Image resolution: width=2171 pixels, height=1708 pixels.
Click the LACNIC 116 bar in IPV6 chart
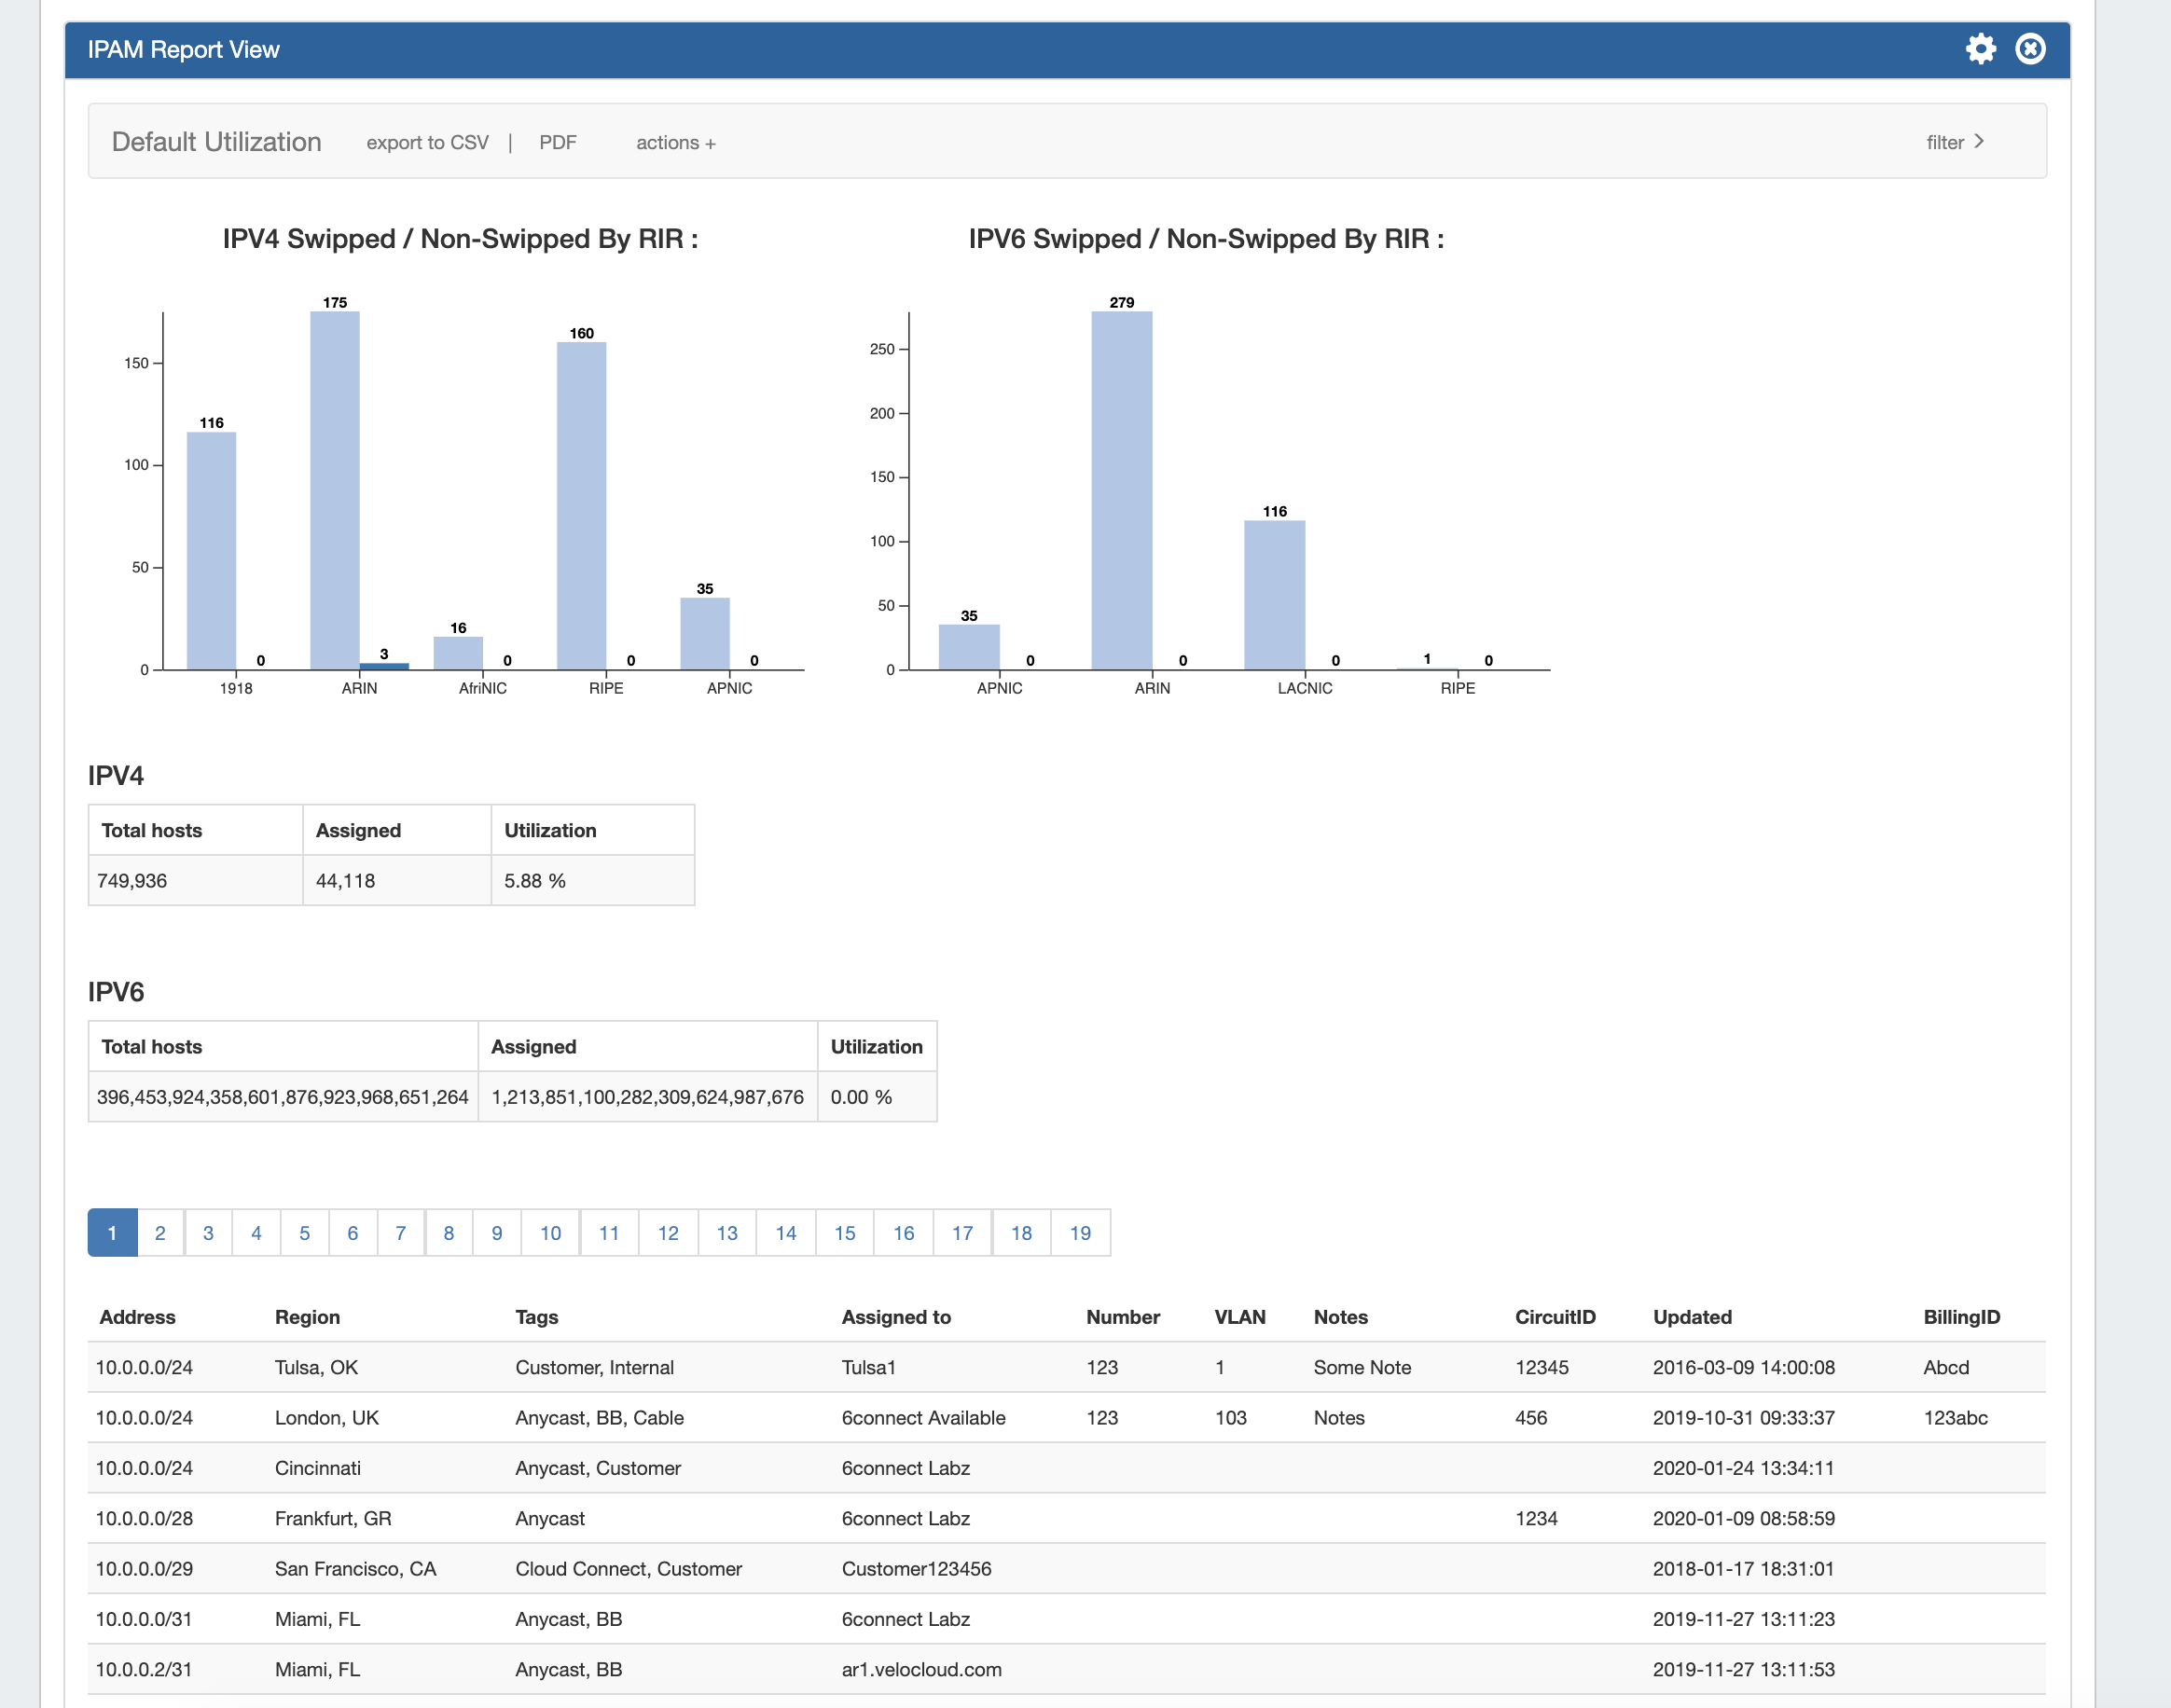[1274, 595]
